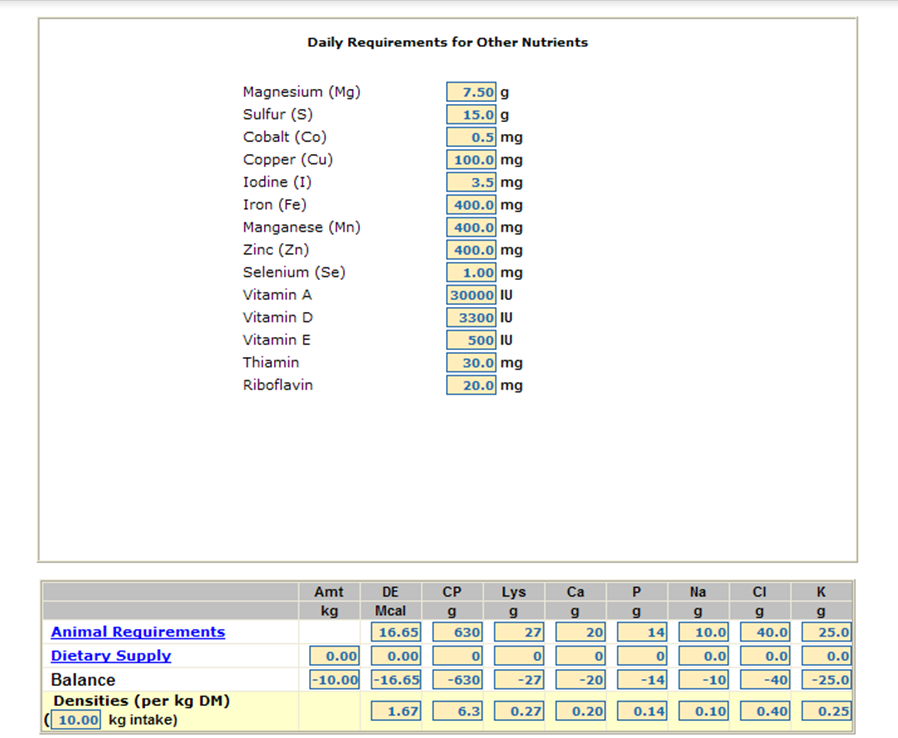898x738 pixels.
Task: Select the Riboflavin value field
Action: pos(471,385)
